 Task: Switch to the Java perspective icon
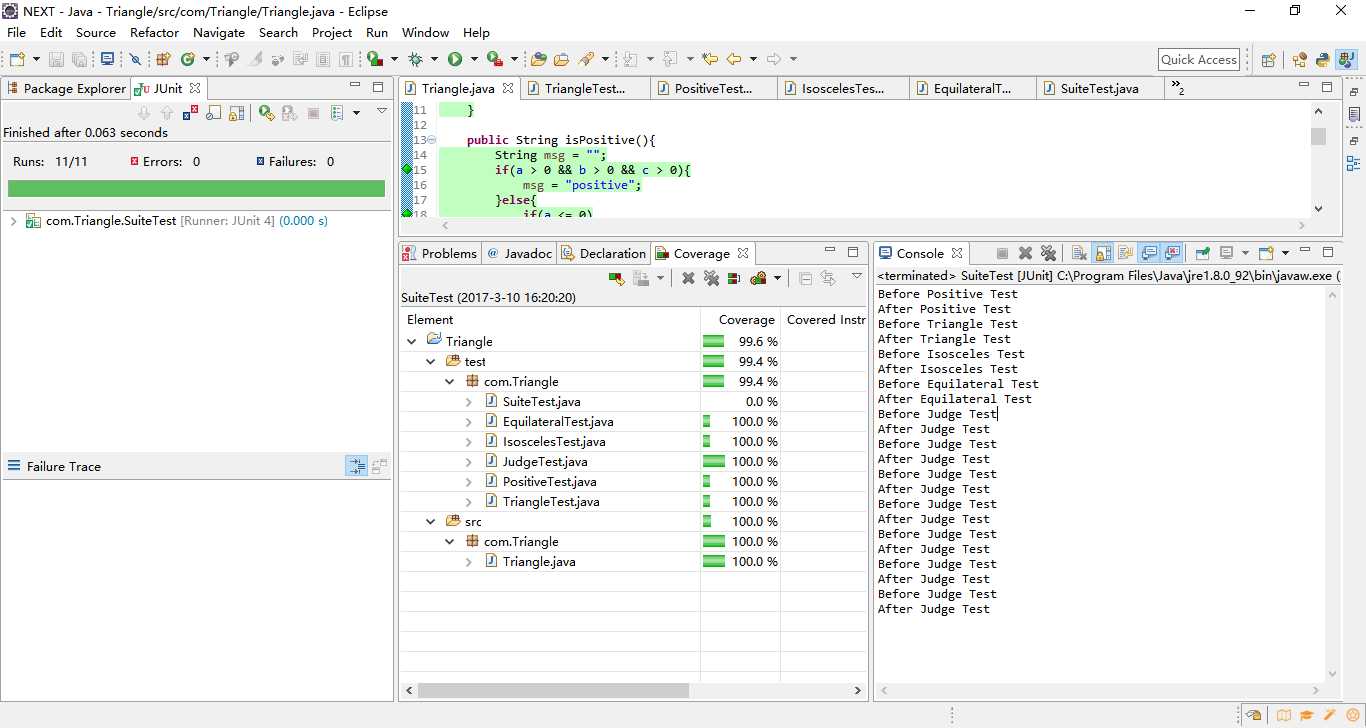point(1346,60)
